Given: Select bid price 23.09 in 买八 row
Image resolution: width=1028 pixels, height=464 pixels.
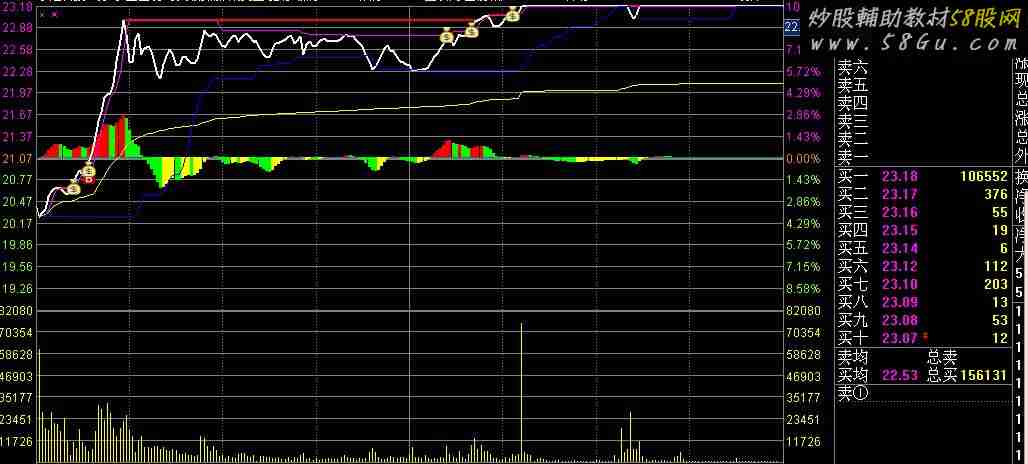Looking at the screenshot, I should tap(900, 302).
